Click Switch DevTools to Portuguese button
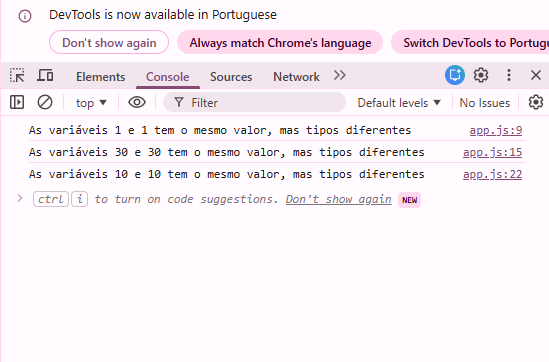The image size is (549, 362). click(470, 42)
